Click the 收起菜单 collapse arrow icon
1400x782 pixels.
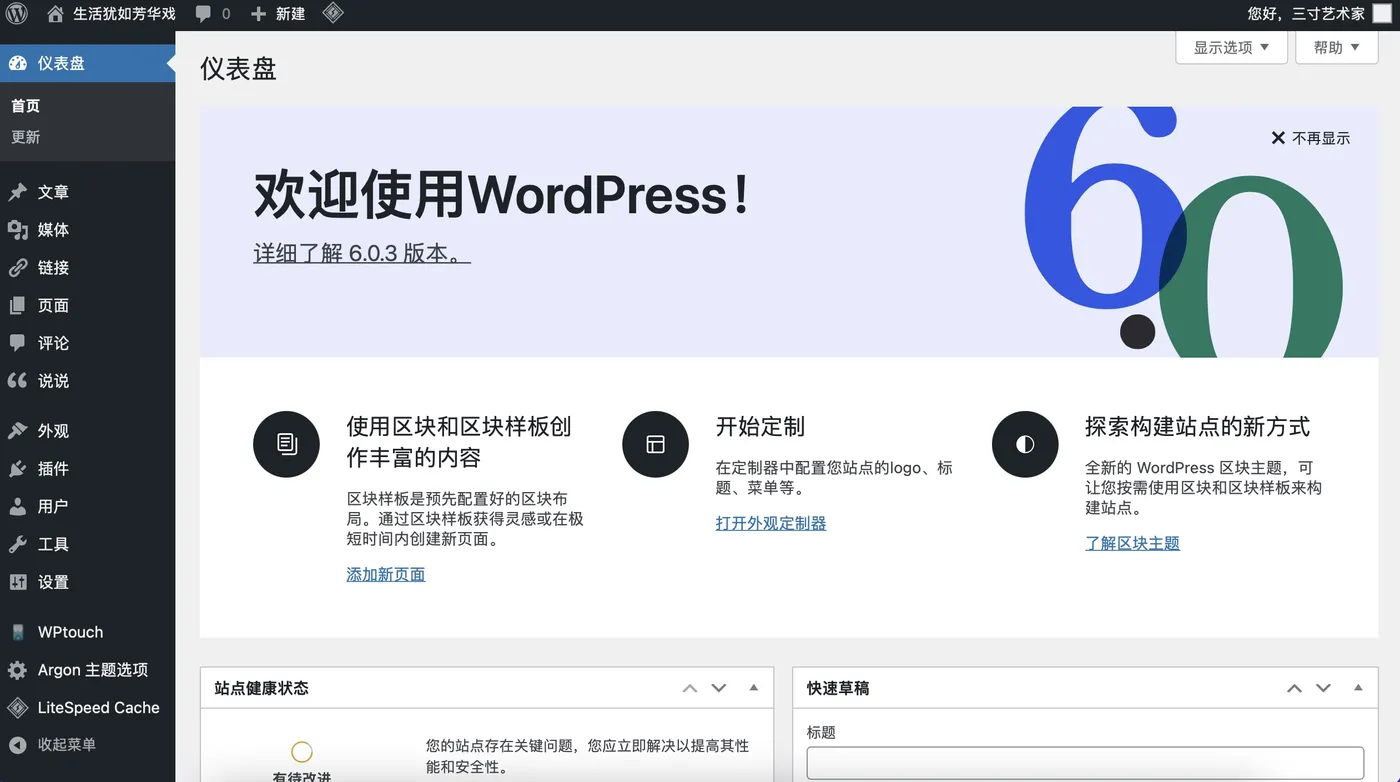tap(18, 745)
